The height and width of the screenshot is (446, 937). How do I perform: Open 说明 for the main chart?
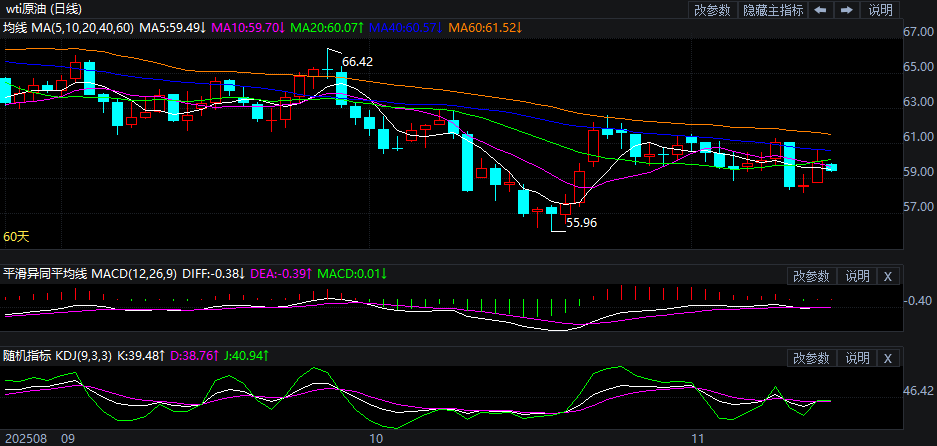click(x=880, y=10)
